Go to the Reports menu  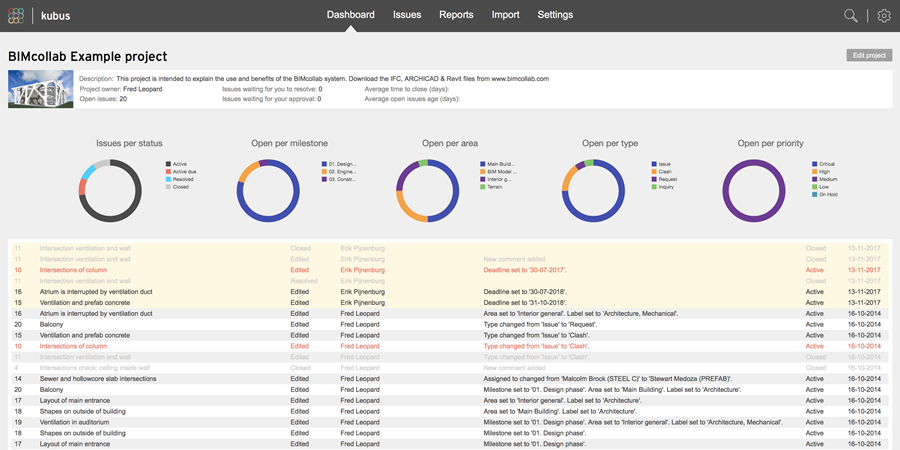pos(456,15)
